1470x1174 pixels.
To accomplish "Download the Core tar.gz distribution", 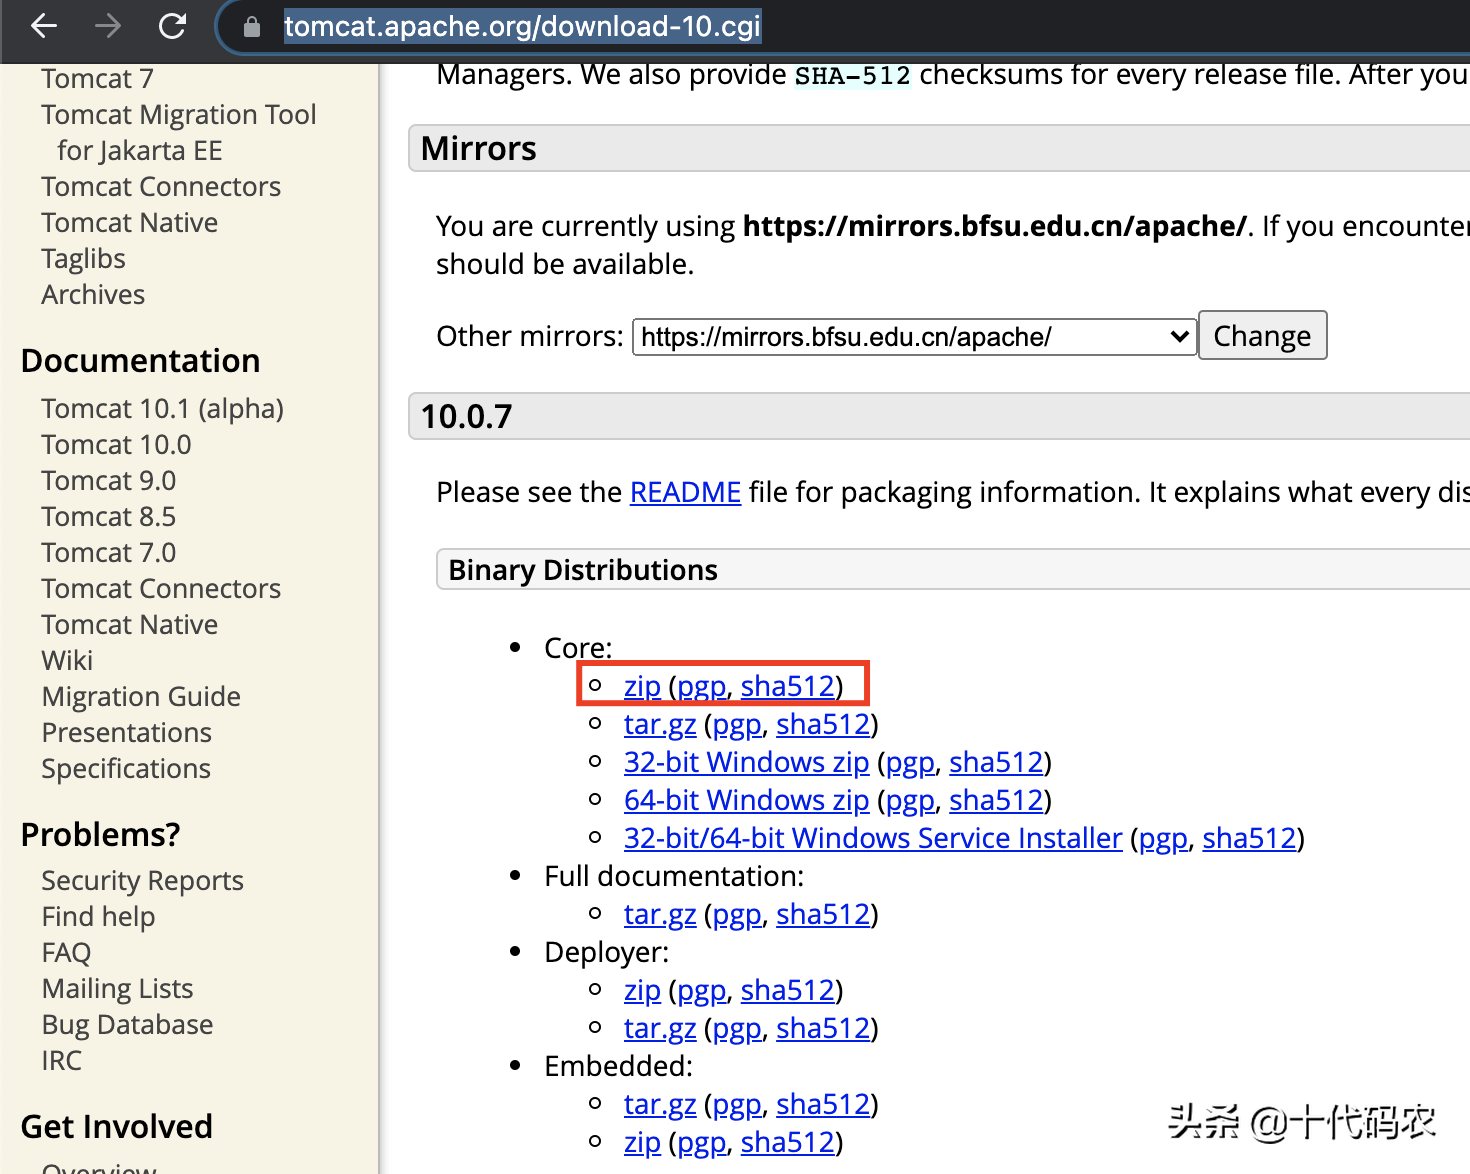I will pos(660,724).
